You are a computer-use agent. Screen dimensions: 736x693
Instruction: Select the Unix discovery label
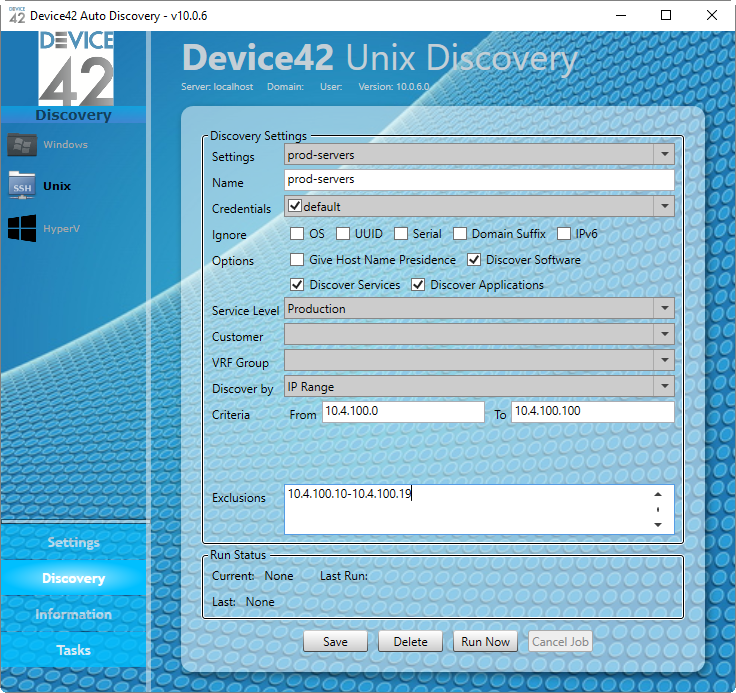[57, 186]
